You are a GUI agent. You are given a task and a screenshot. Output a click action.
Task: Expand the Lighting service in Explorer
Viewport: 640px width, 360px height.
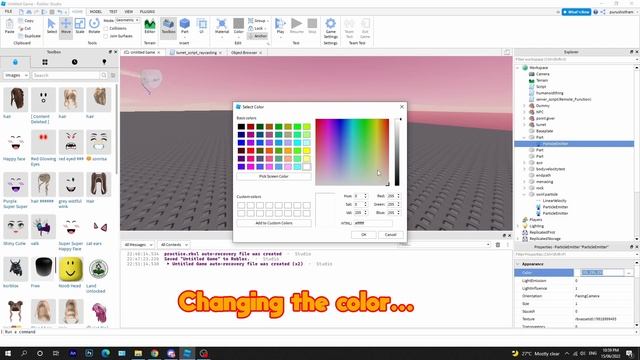(x=518, y=226)
